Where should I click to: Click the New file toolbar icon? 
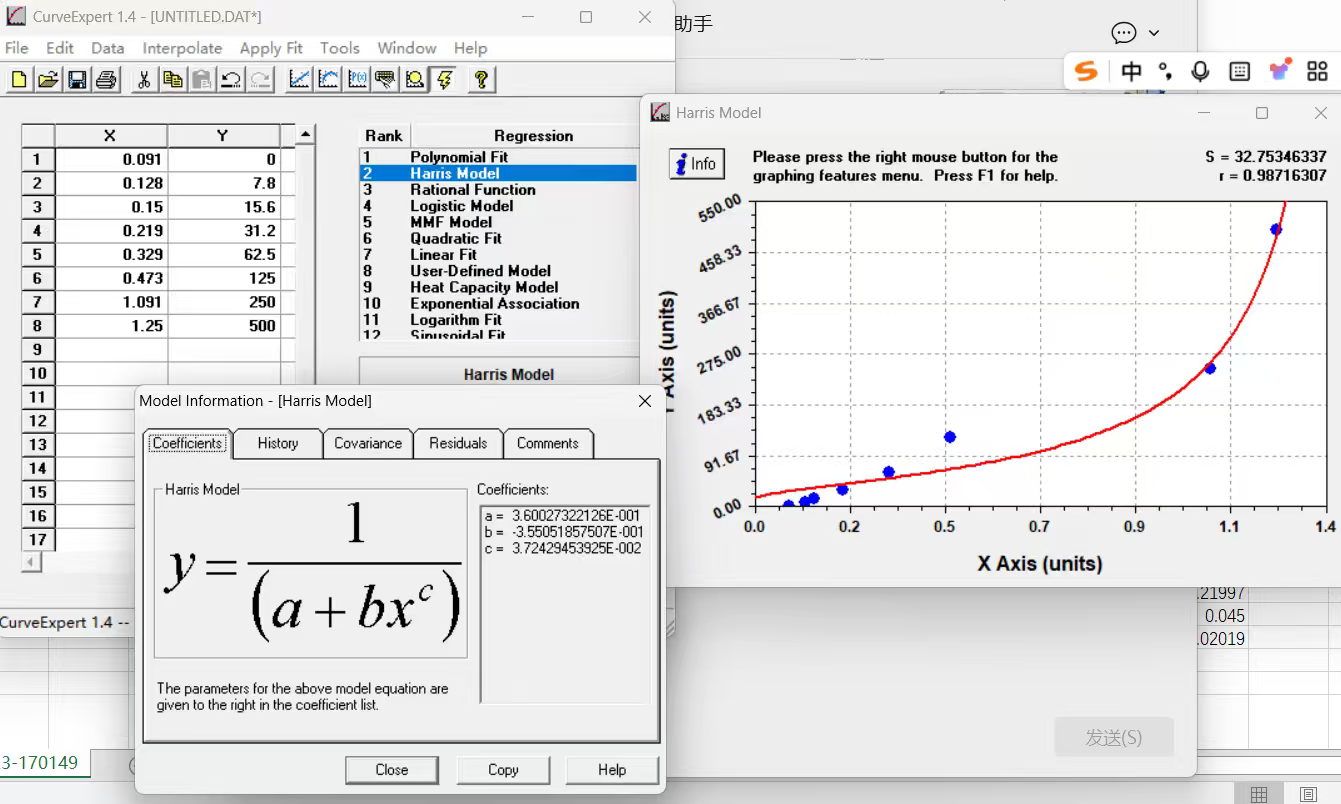tap(19, 80)
